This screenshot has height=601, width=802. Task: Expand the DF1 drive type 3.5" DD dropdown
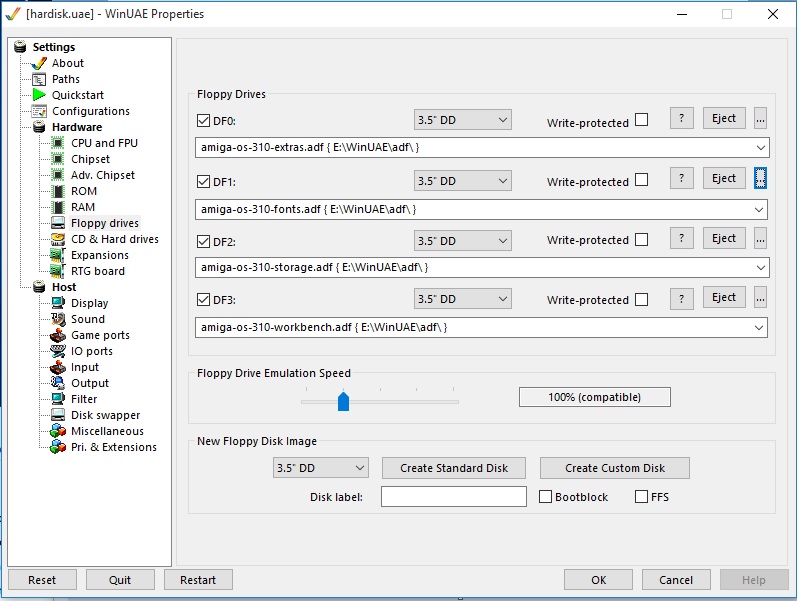pyautogui.click(x=462, y=181)
